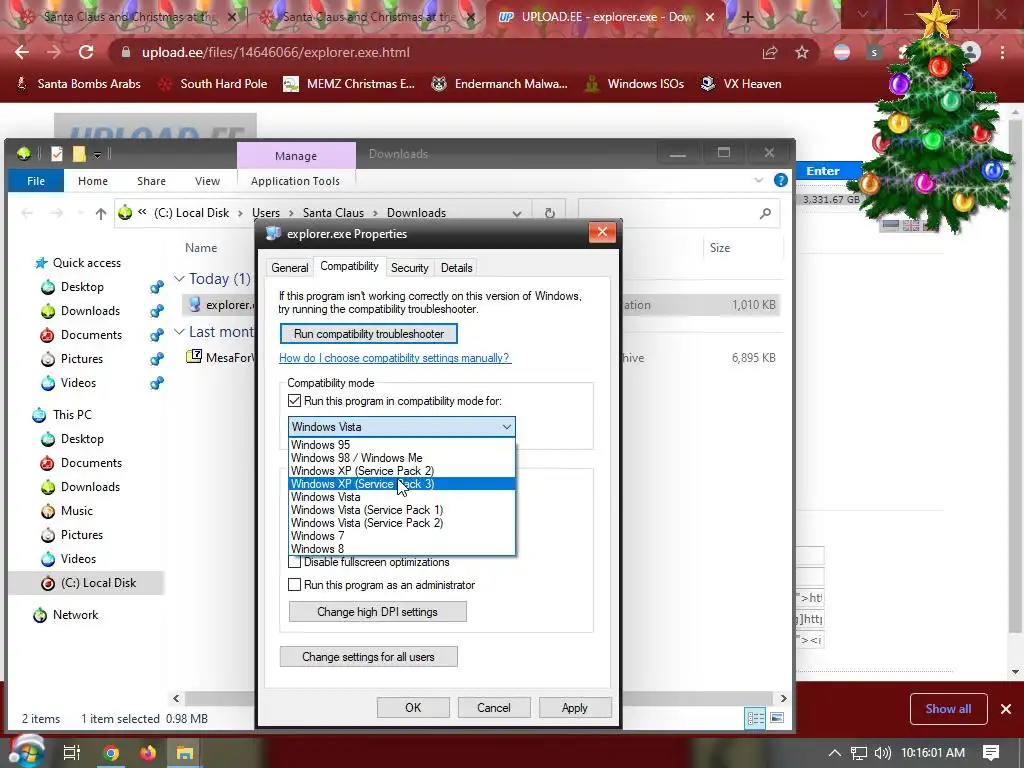Collapse the Today group in file list
This screenshot has width=1024, height=768.
click(179, 279)
